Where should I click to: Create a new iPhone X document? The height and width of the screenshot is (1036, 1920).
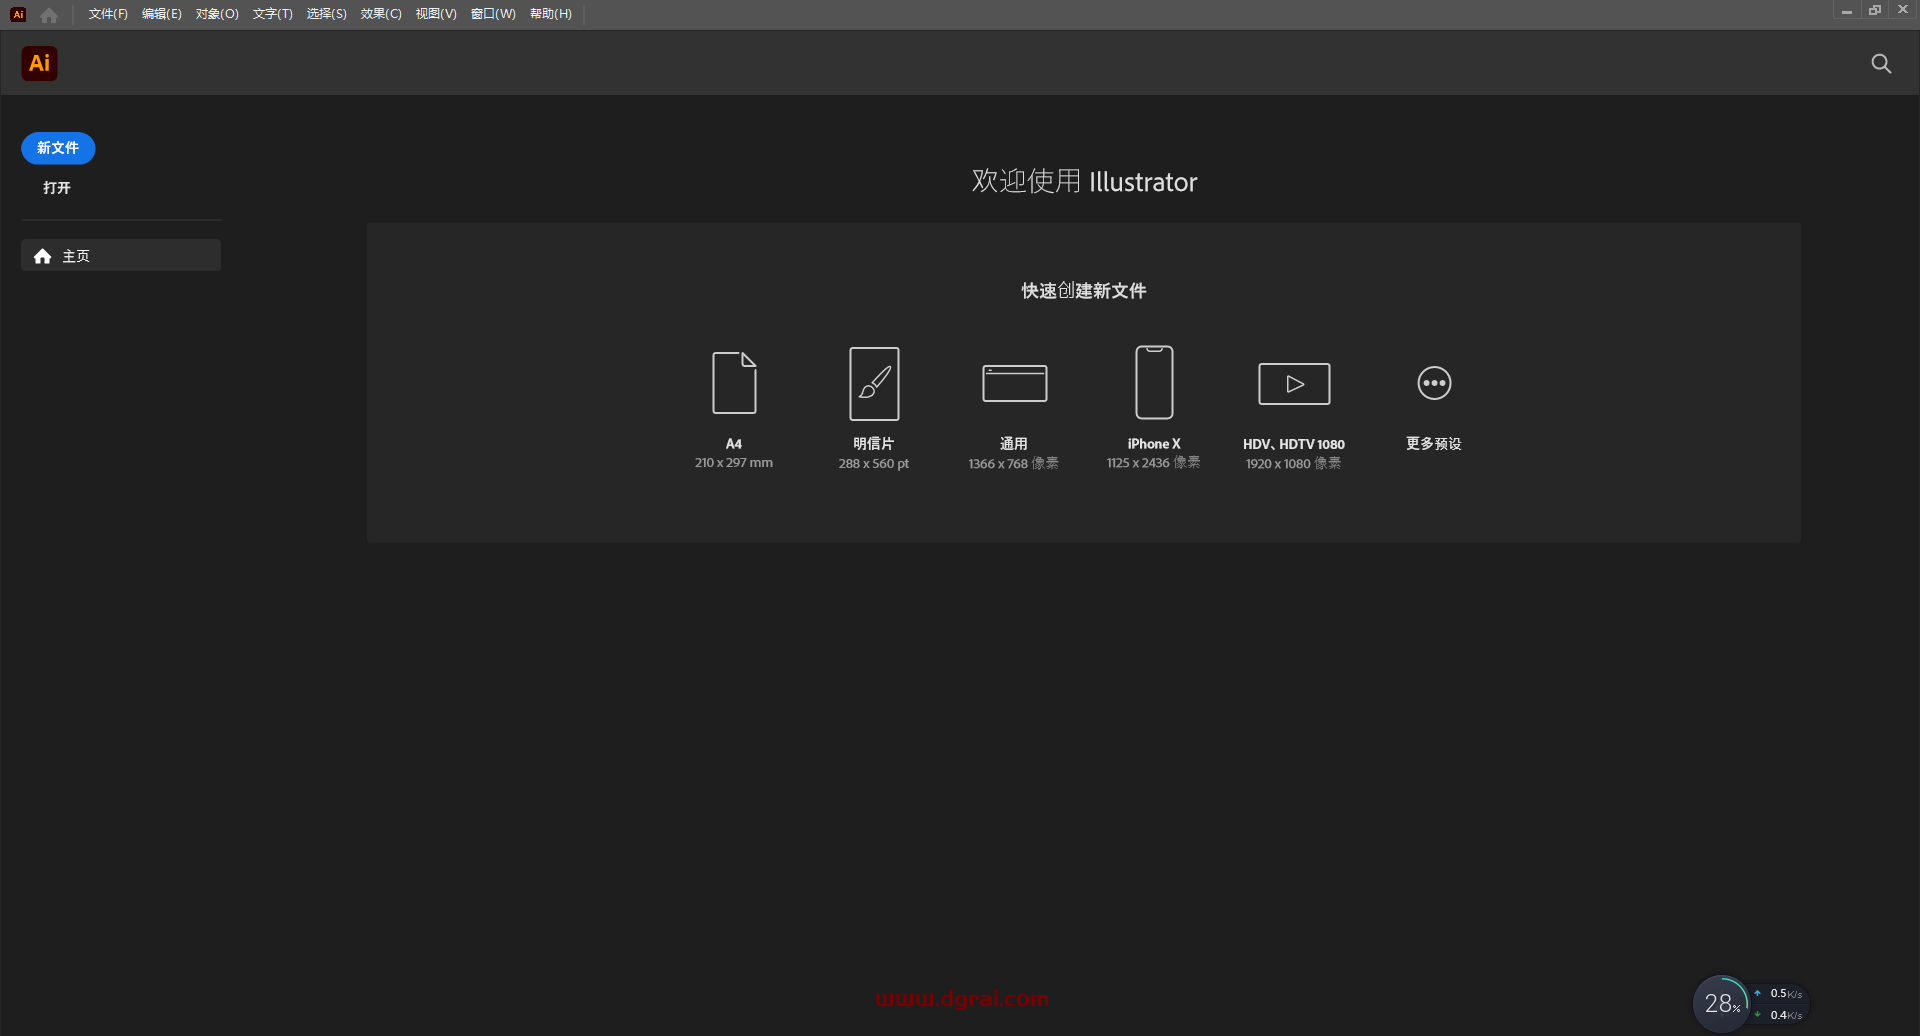click(x=1152, y=404)
